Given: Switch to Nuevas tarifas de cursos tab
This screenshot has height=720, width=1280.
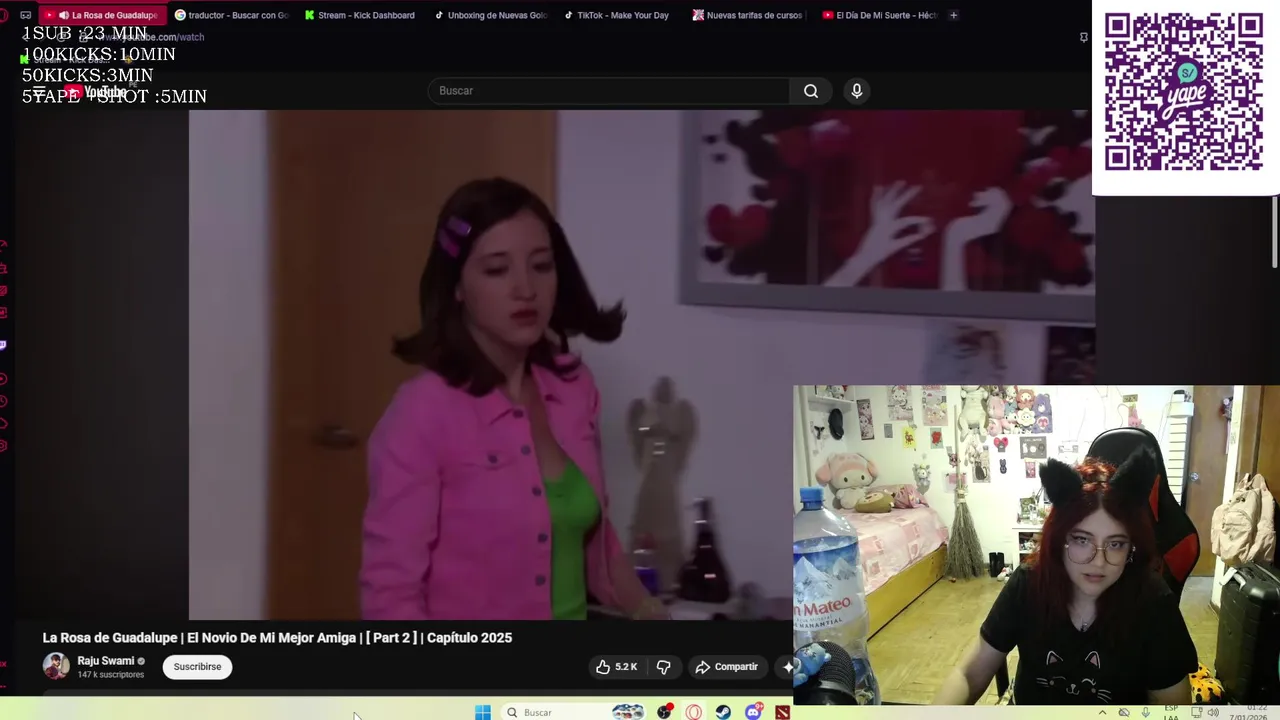Looking at the screenshot, I should [747, 15].
